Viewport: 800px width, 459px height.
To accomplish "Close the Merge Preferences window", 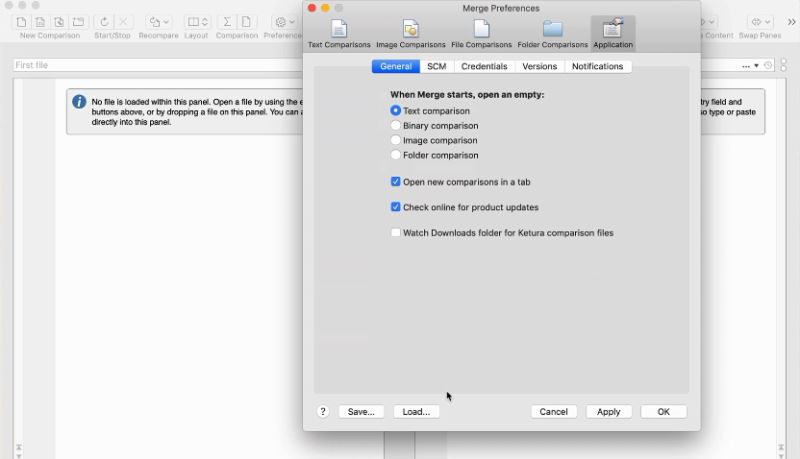I will pos(312,8).
